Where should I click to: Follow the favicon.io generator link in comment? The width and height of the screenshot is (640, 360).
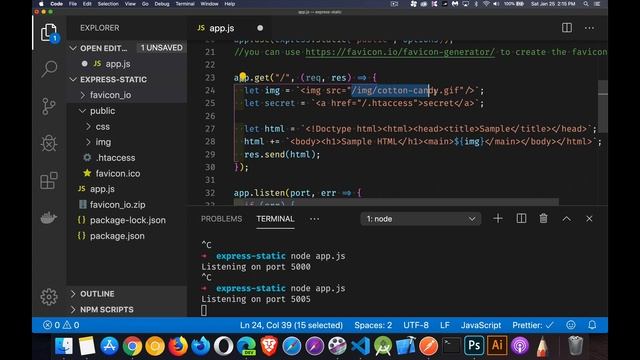pyautogui.click(x=400, y=52)
